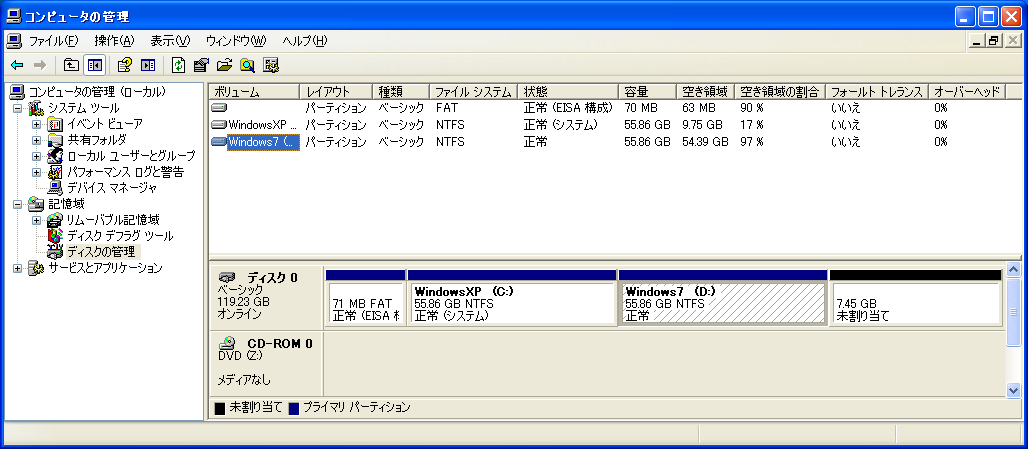Go up one level with folder-up icon
Viewport: 1028px width, 449px height.
pos(71,65)
